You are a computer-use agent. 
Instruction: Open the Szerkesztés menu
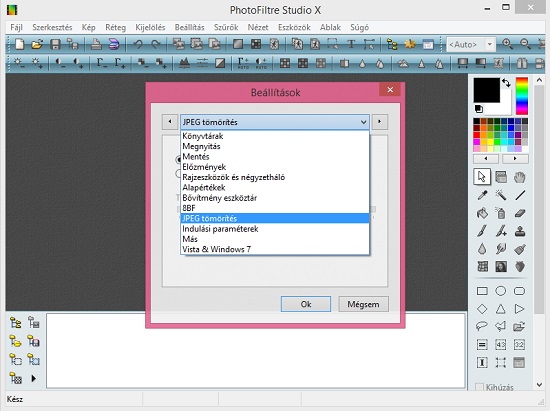pyautogui.click(x=52, y=27)
